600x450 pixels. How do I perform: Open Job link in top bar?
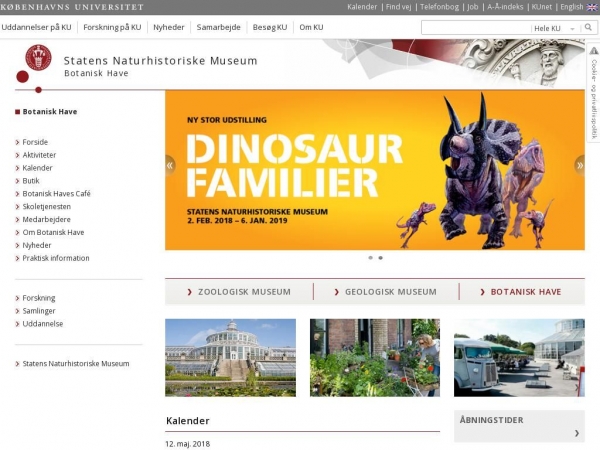tap(473, 7)
